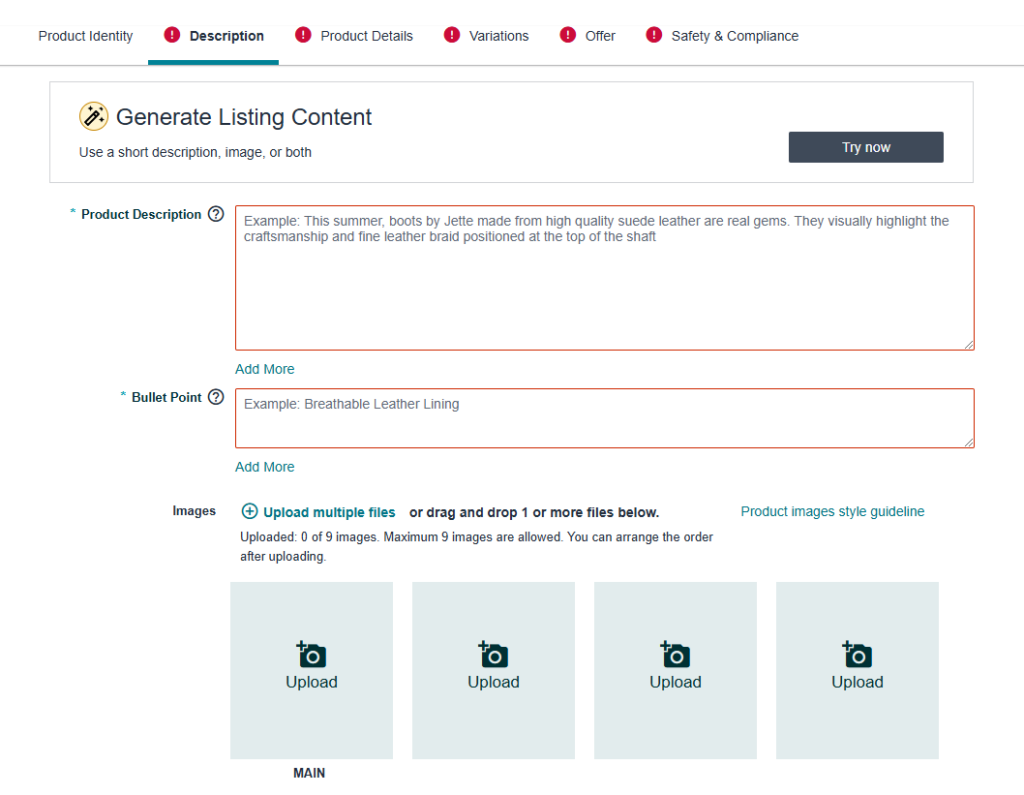The image size is (1024, 795).
Task: Click the camera icon in second upload slot
Action: coord(494,655)
